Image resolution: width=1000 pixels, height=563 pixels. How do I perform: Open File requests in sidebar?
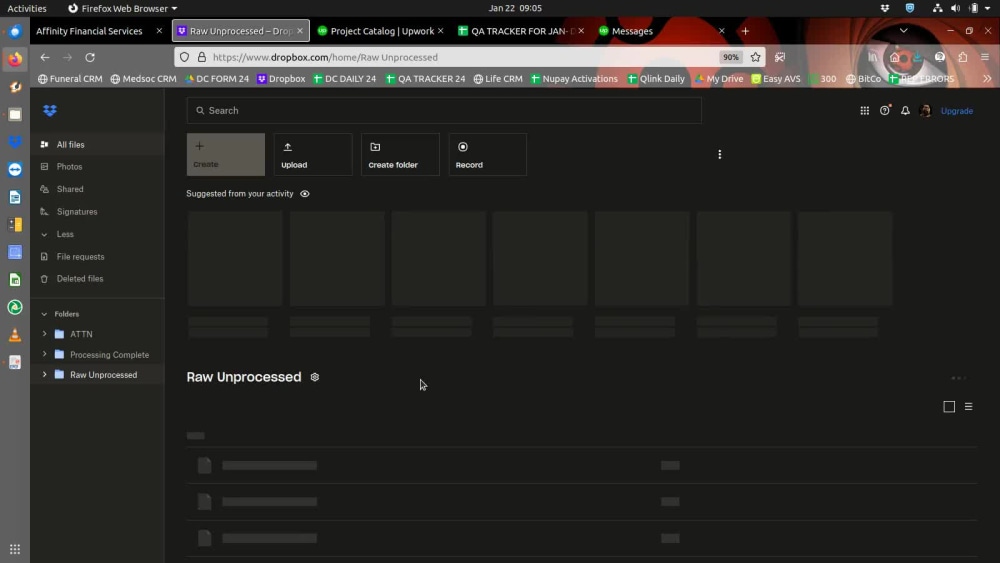(80, 256)
